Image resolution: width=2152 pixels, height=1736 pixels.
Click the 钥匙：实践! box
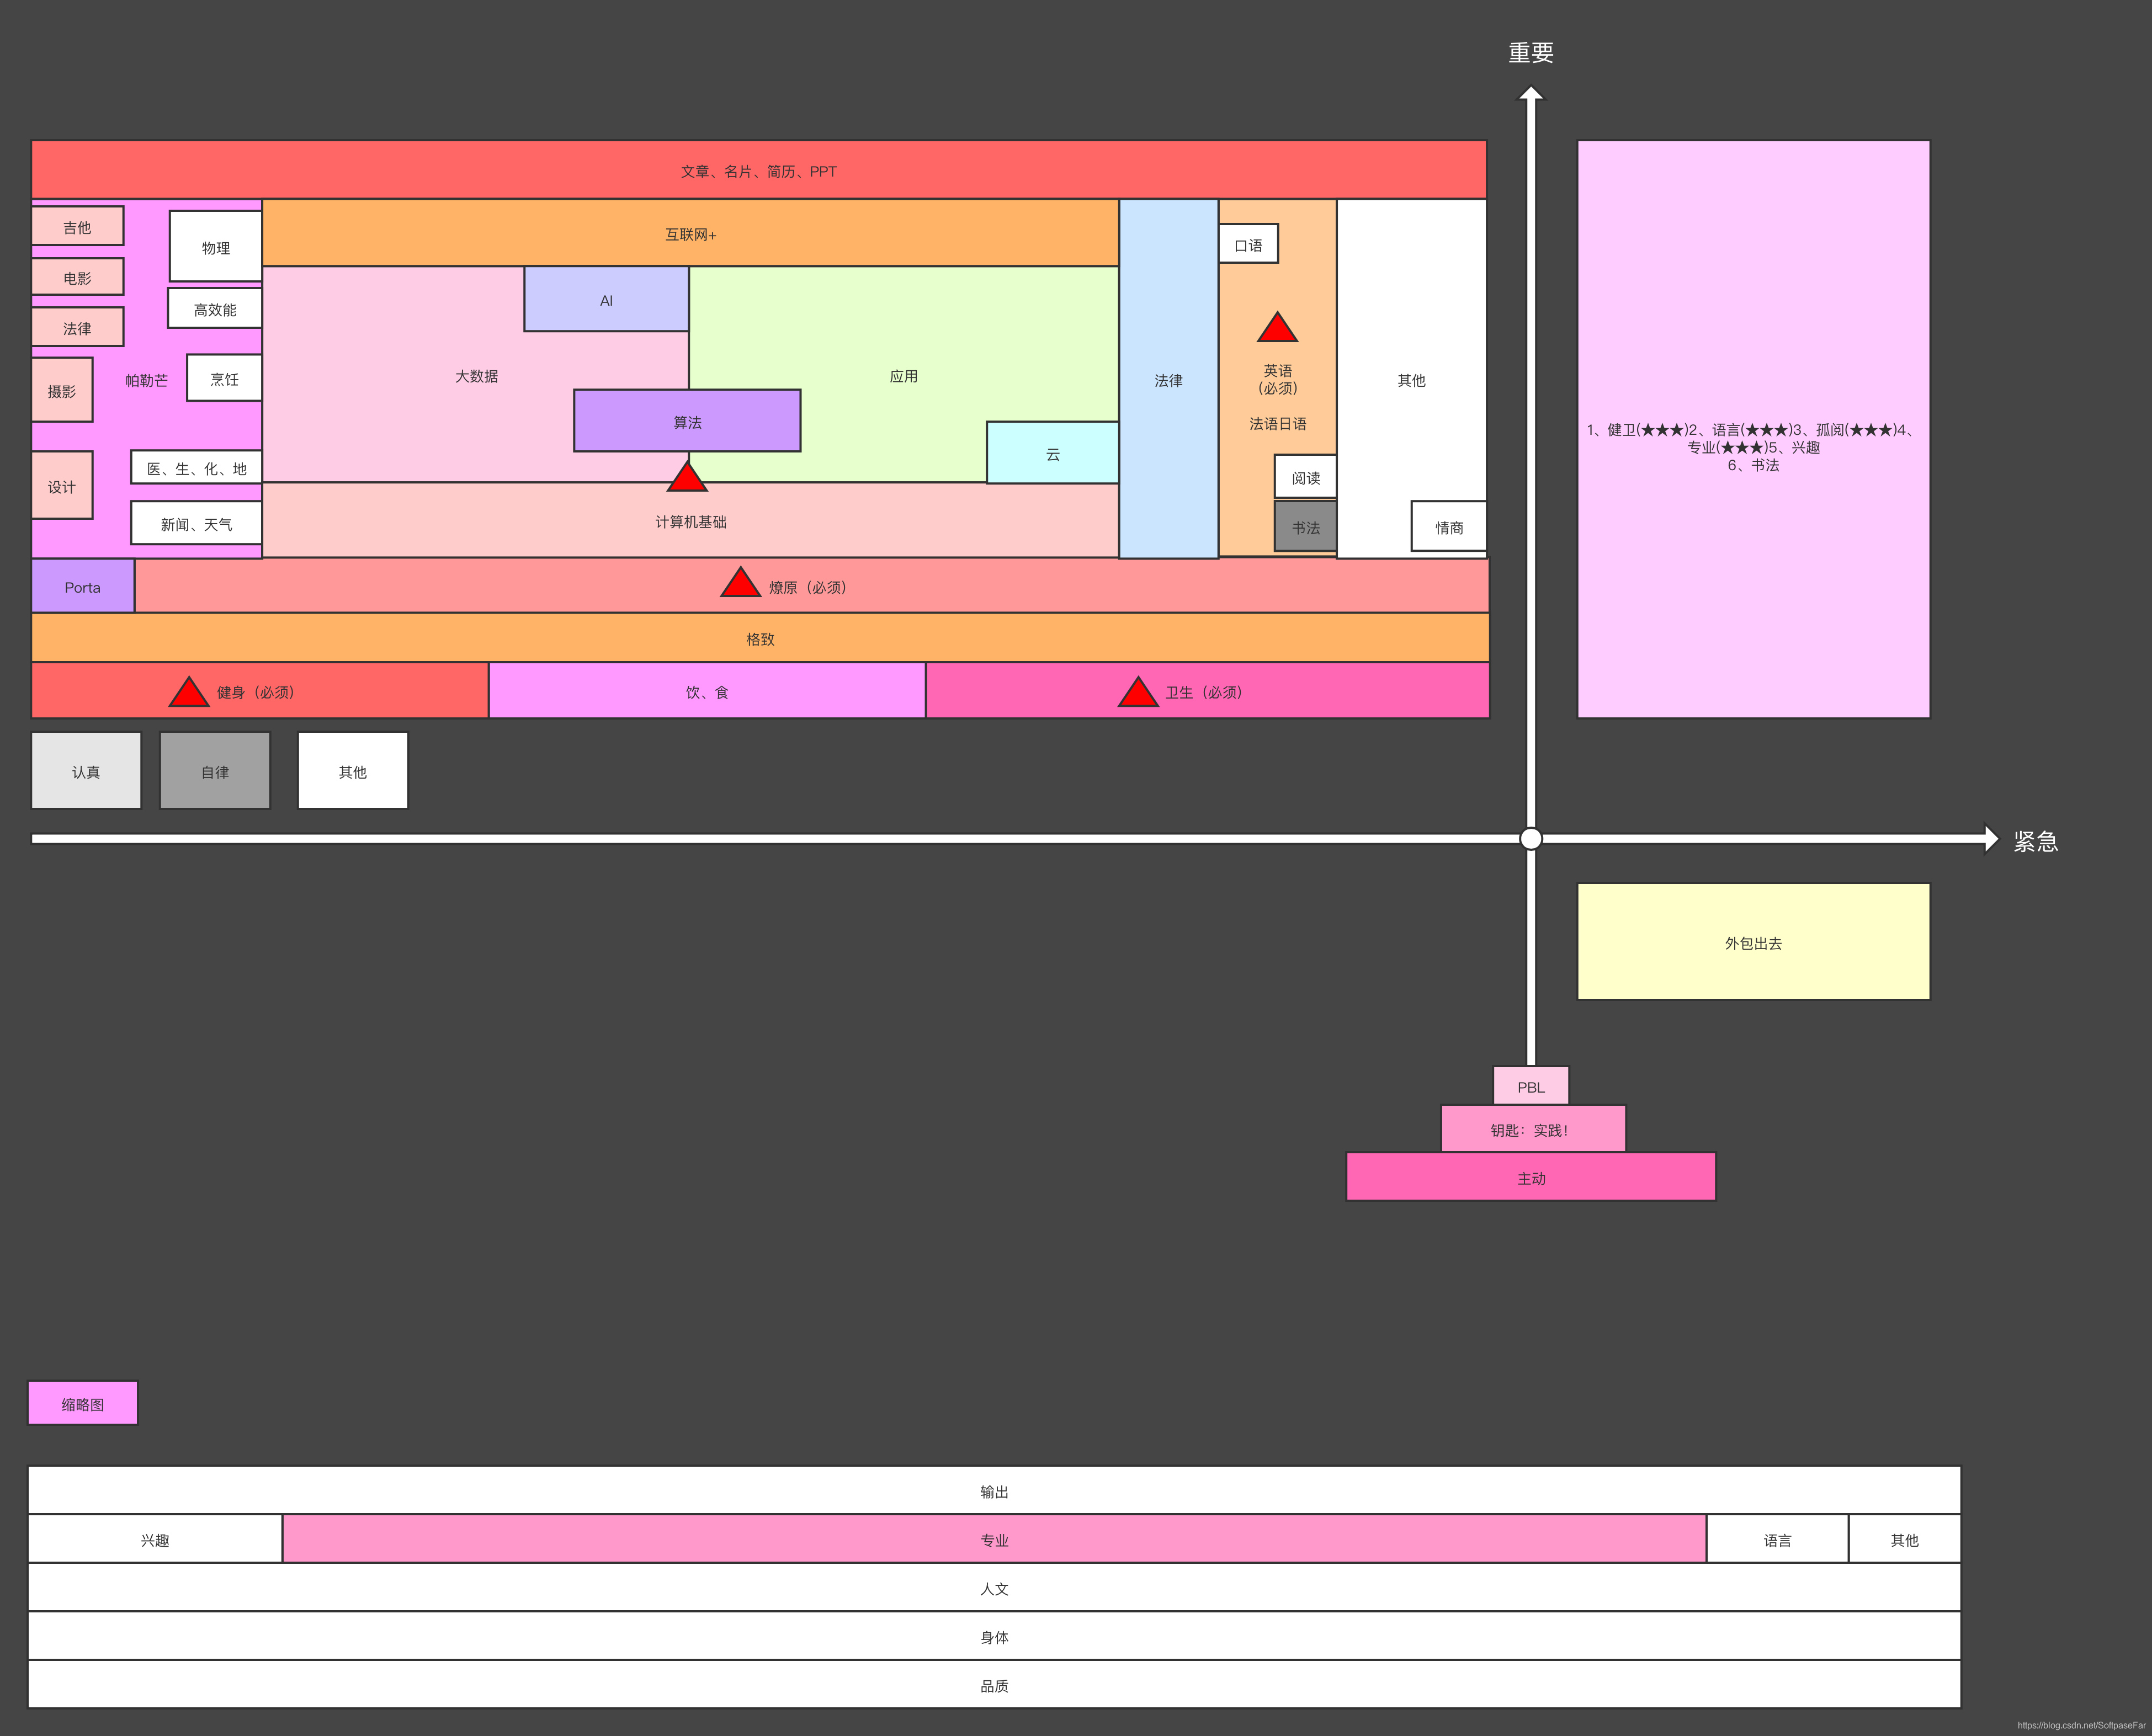point(1533,1129)
